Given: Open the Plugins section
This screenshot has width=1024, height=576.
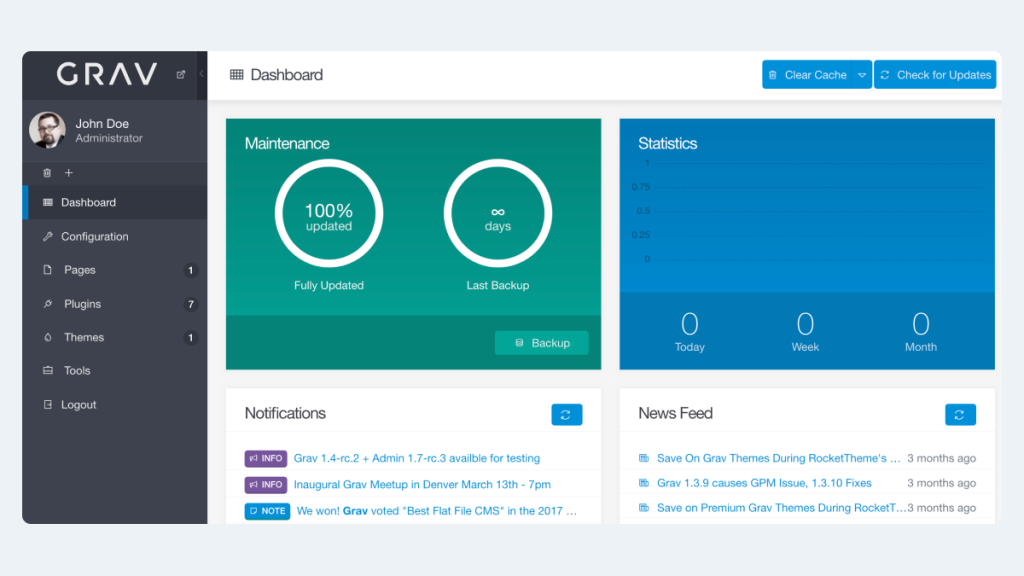Looking at the screenshot, I should point(115,304).
